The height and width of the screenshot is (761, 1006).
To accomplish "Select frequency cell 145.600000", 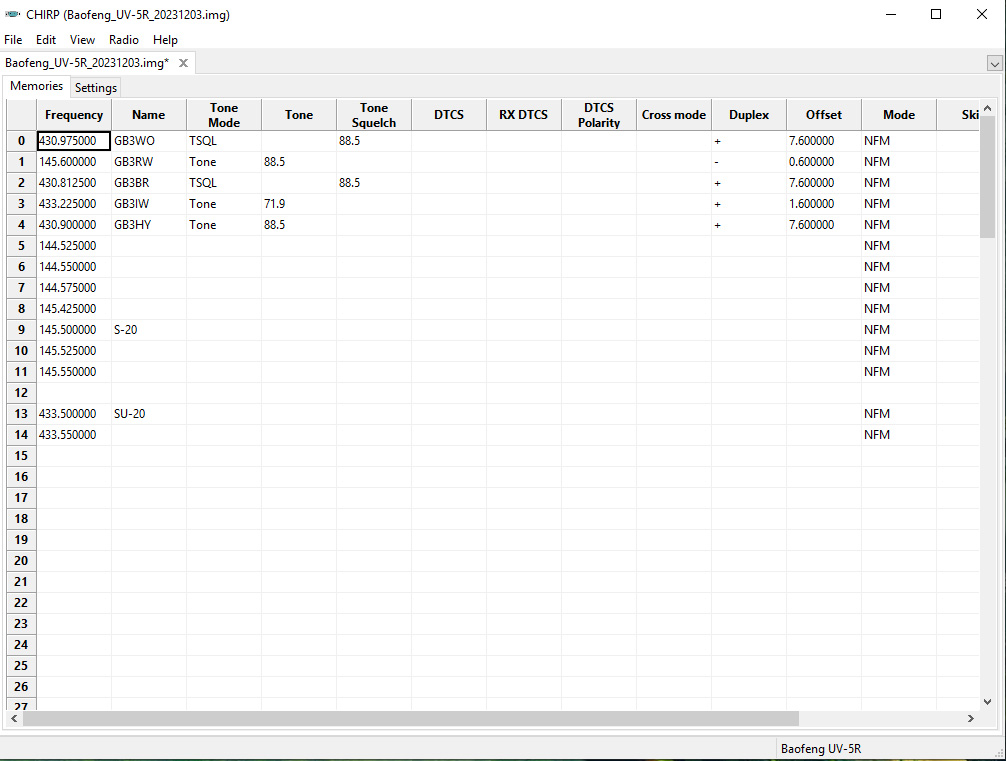I will click(x=74, y=162).
